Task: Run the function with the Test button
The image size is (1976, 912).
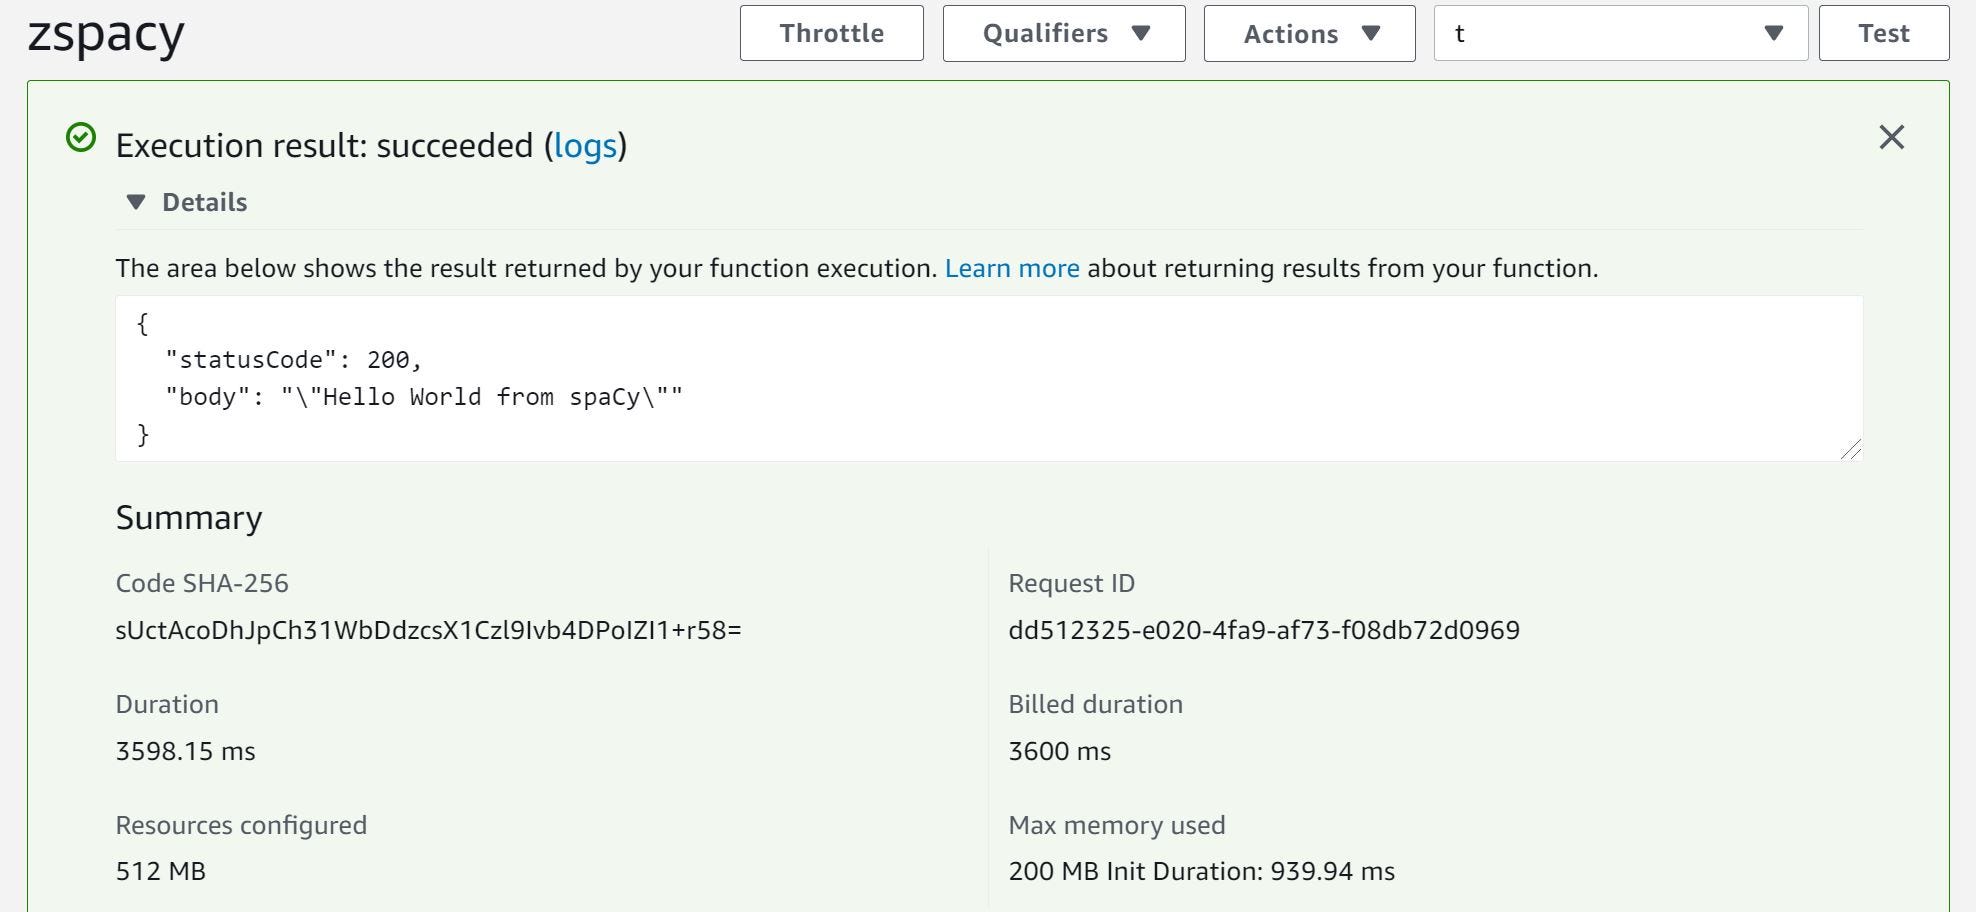Action: pos(1883,33)
